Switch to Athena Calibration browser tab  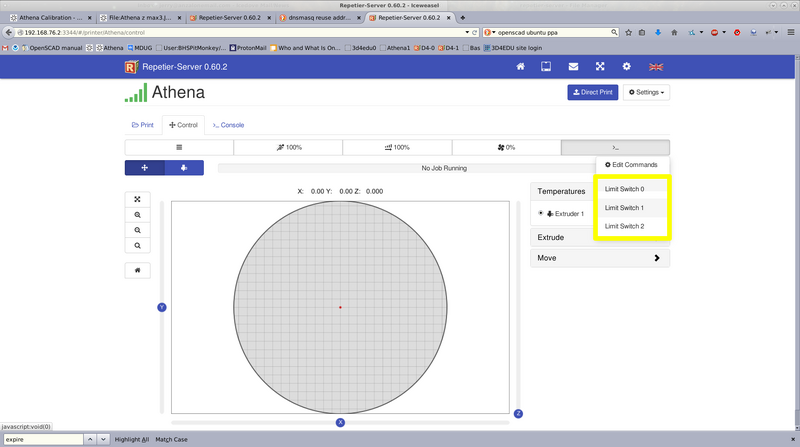[x=50, y=17]
